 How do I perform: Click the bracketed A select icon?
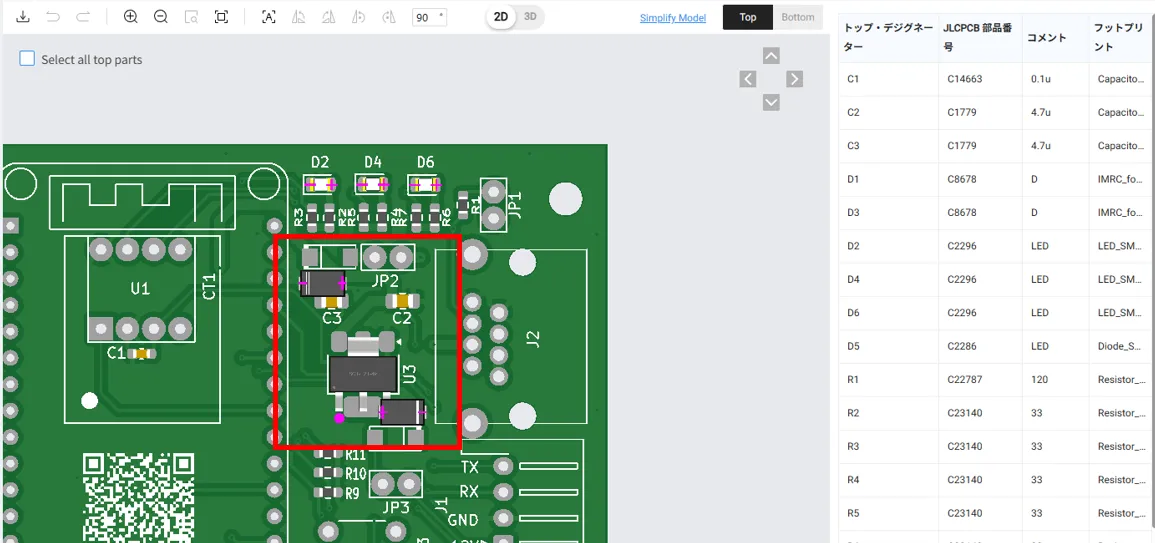268,17
